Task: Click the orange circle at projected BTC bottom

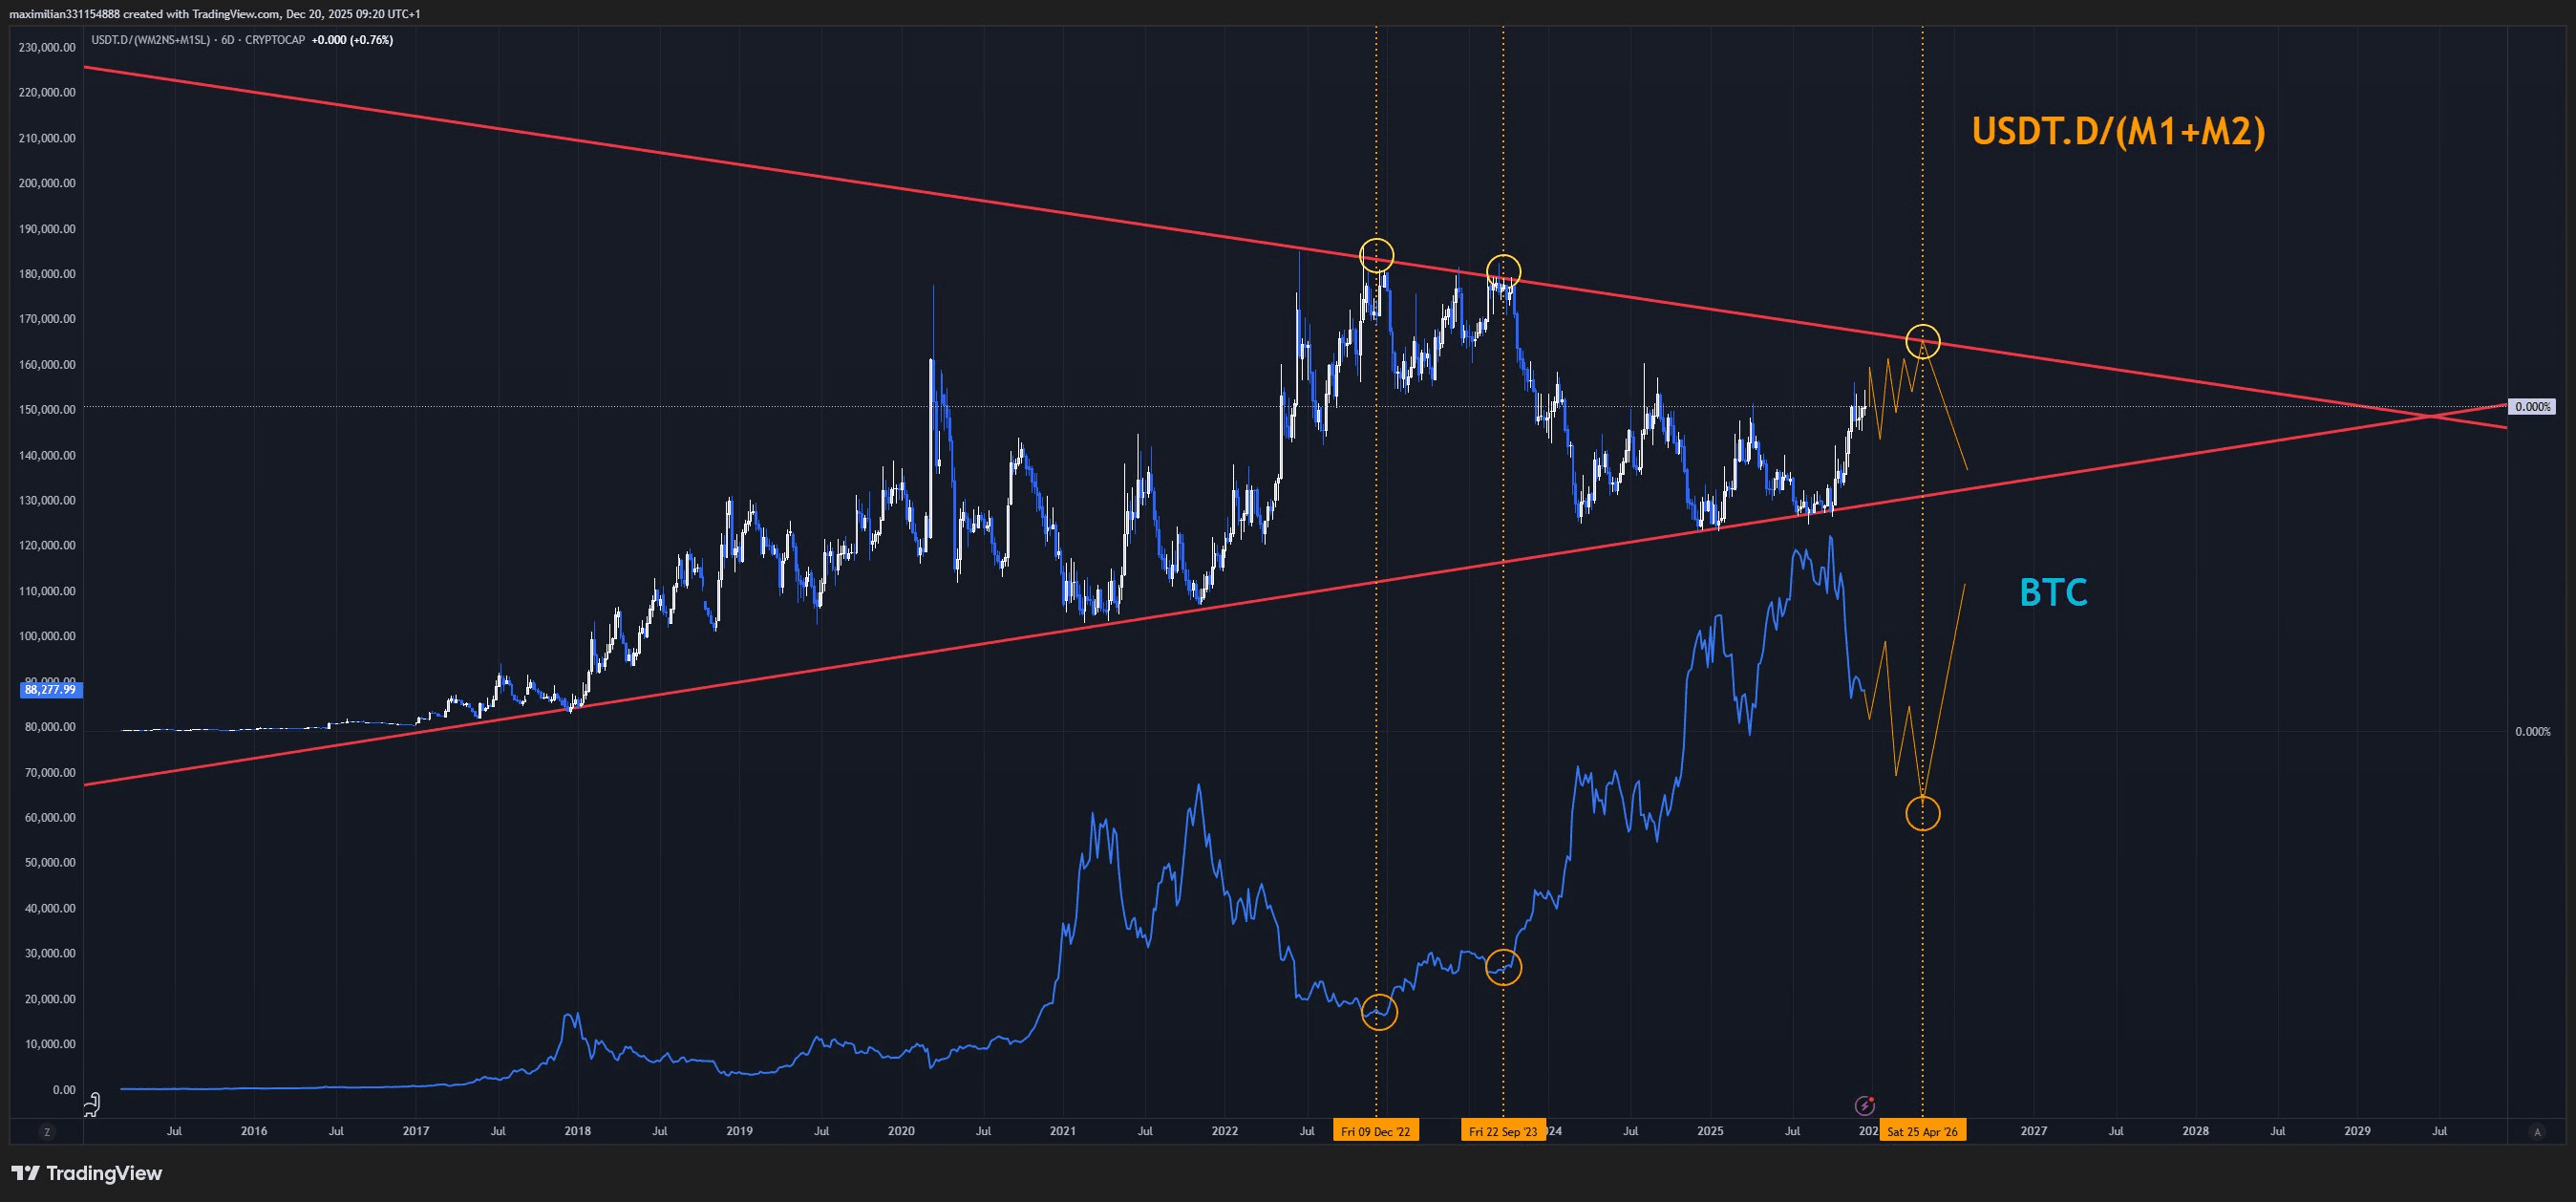Action: click(1923, 813)
